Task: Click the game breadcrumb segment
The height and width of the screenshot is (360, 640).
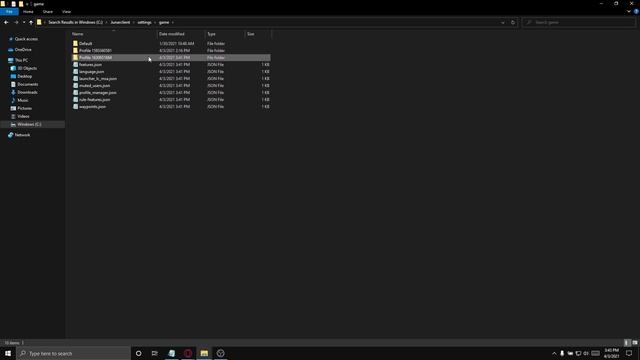Action: click(164, 22)
